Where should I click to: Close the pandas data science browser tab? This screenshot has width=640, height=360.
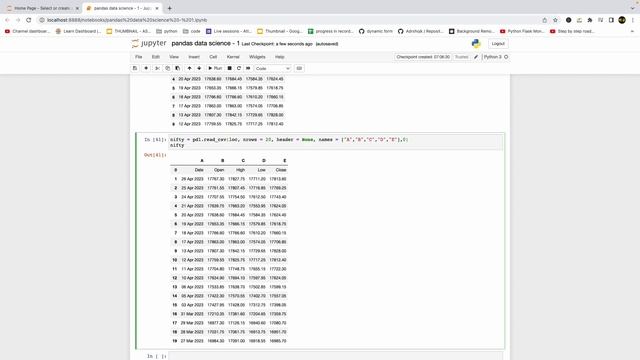(157, 8)
